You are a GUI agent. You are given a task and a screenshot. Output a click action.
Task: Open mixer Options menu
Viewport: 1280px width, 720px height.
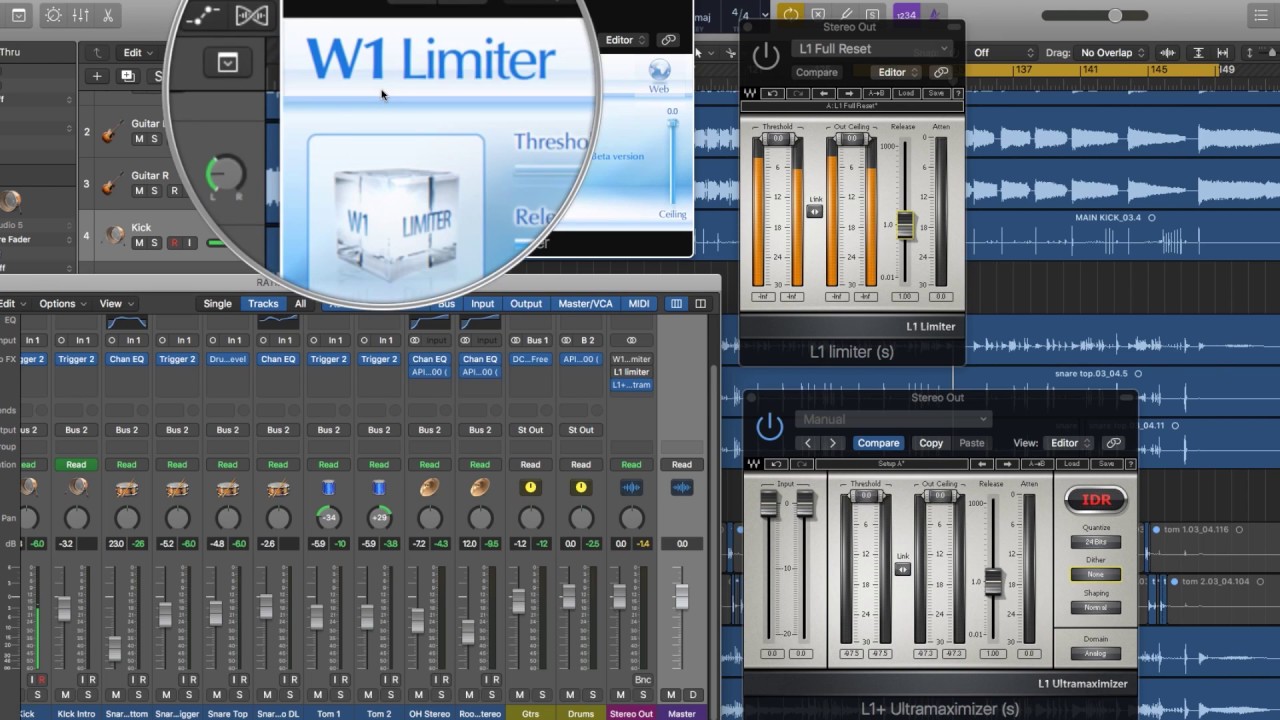click(63, 304)
